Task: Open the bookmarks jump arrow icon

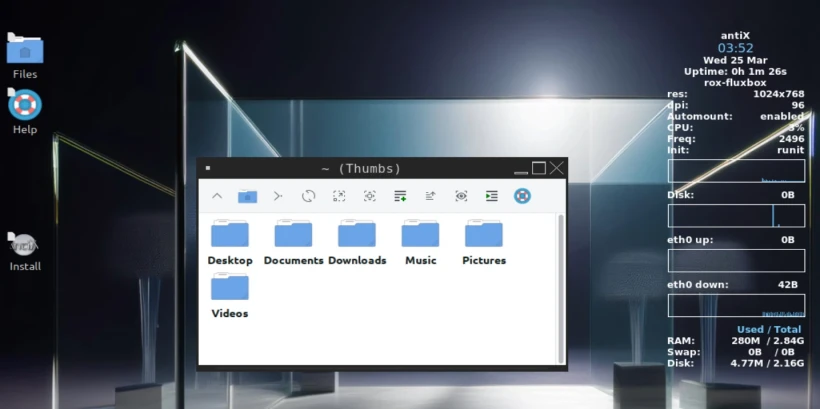Action: (278, 196)
